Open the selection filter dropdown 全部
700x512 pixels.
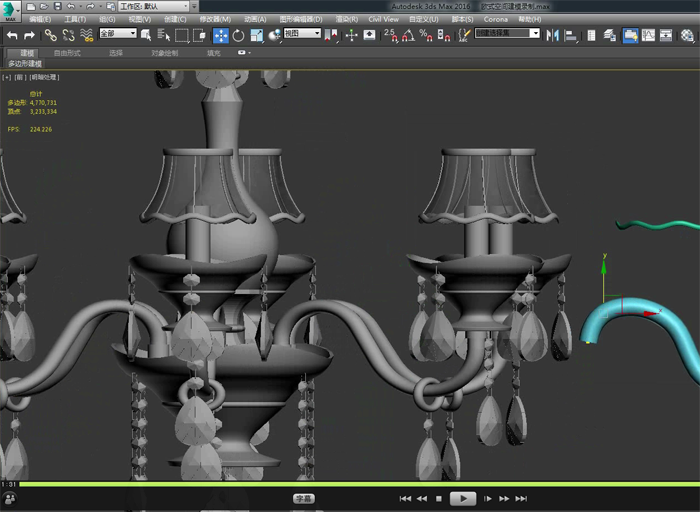pos(117,34)
